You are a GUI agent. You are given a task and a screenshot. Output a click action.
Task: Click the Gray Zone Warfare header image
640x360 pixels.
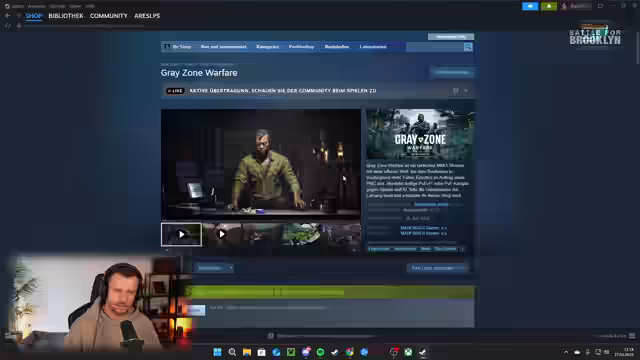[420, 134]
